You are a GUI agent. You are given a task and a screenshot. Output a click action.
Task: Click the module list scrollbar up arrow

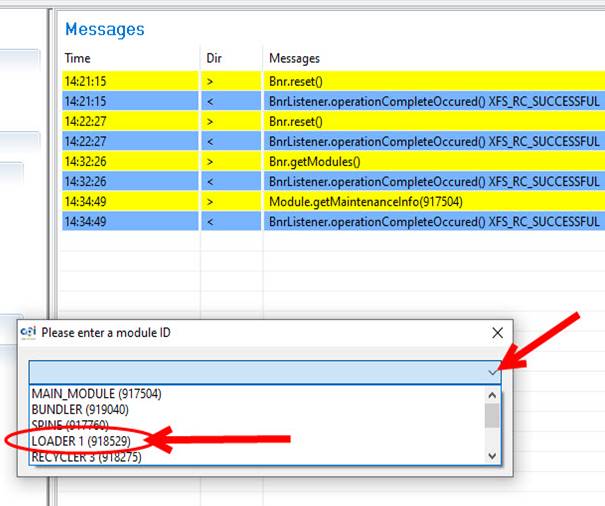point(491,395)
